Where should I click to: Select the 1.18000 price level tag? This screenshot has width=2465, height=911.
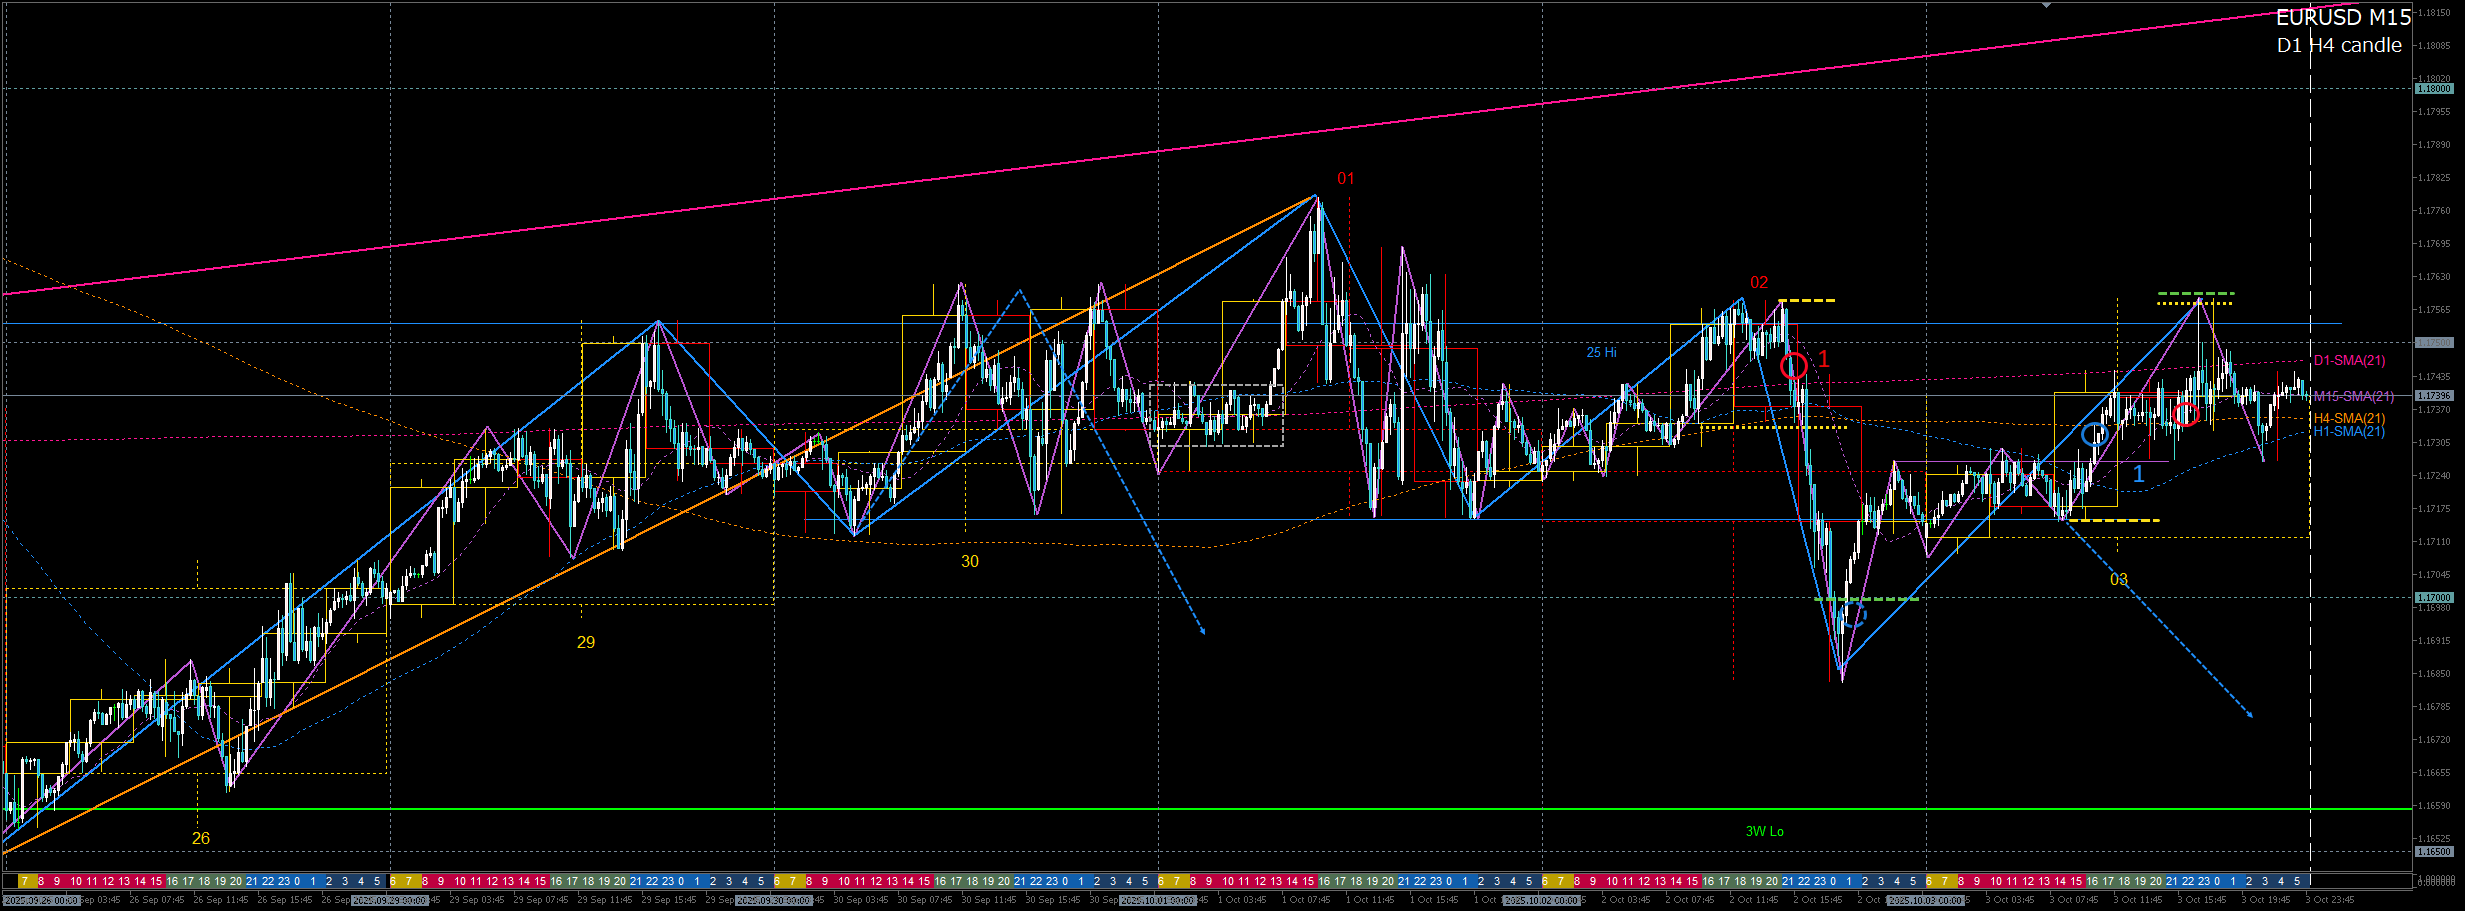[2433, 89]
